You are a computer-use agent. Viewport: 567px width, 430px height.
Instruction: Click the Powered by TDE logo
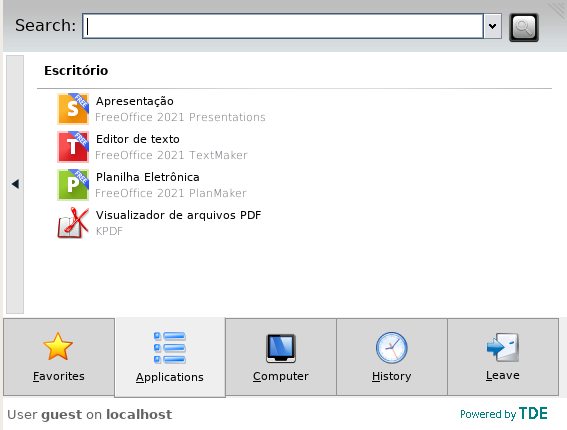click(x=504, y=414)
